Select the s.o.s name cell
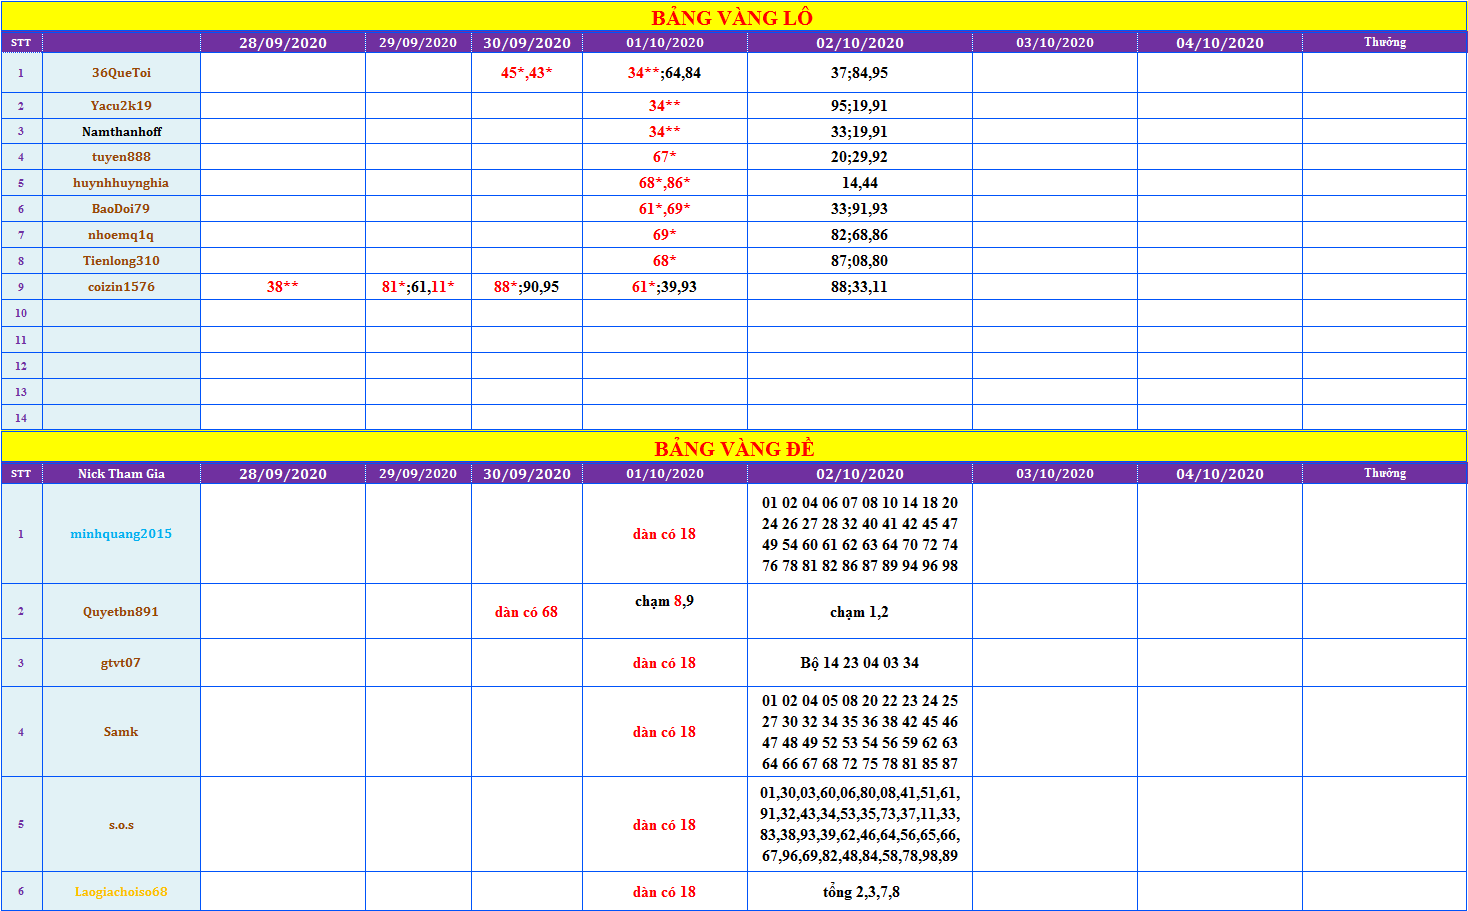The image size is (1468, 911). 121,824
